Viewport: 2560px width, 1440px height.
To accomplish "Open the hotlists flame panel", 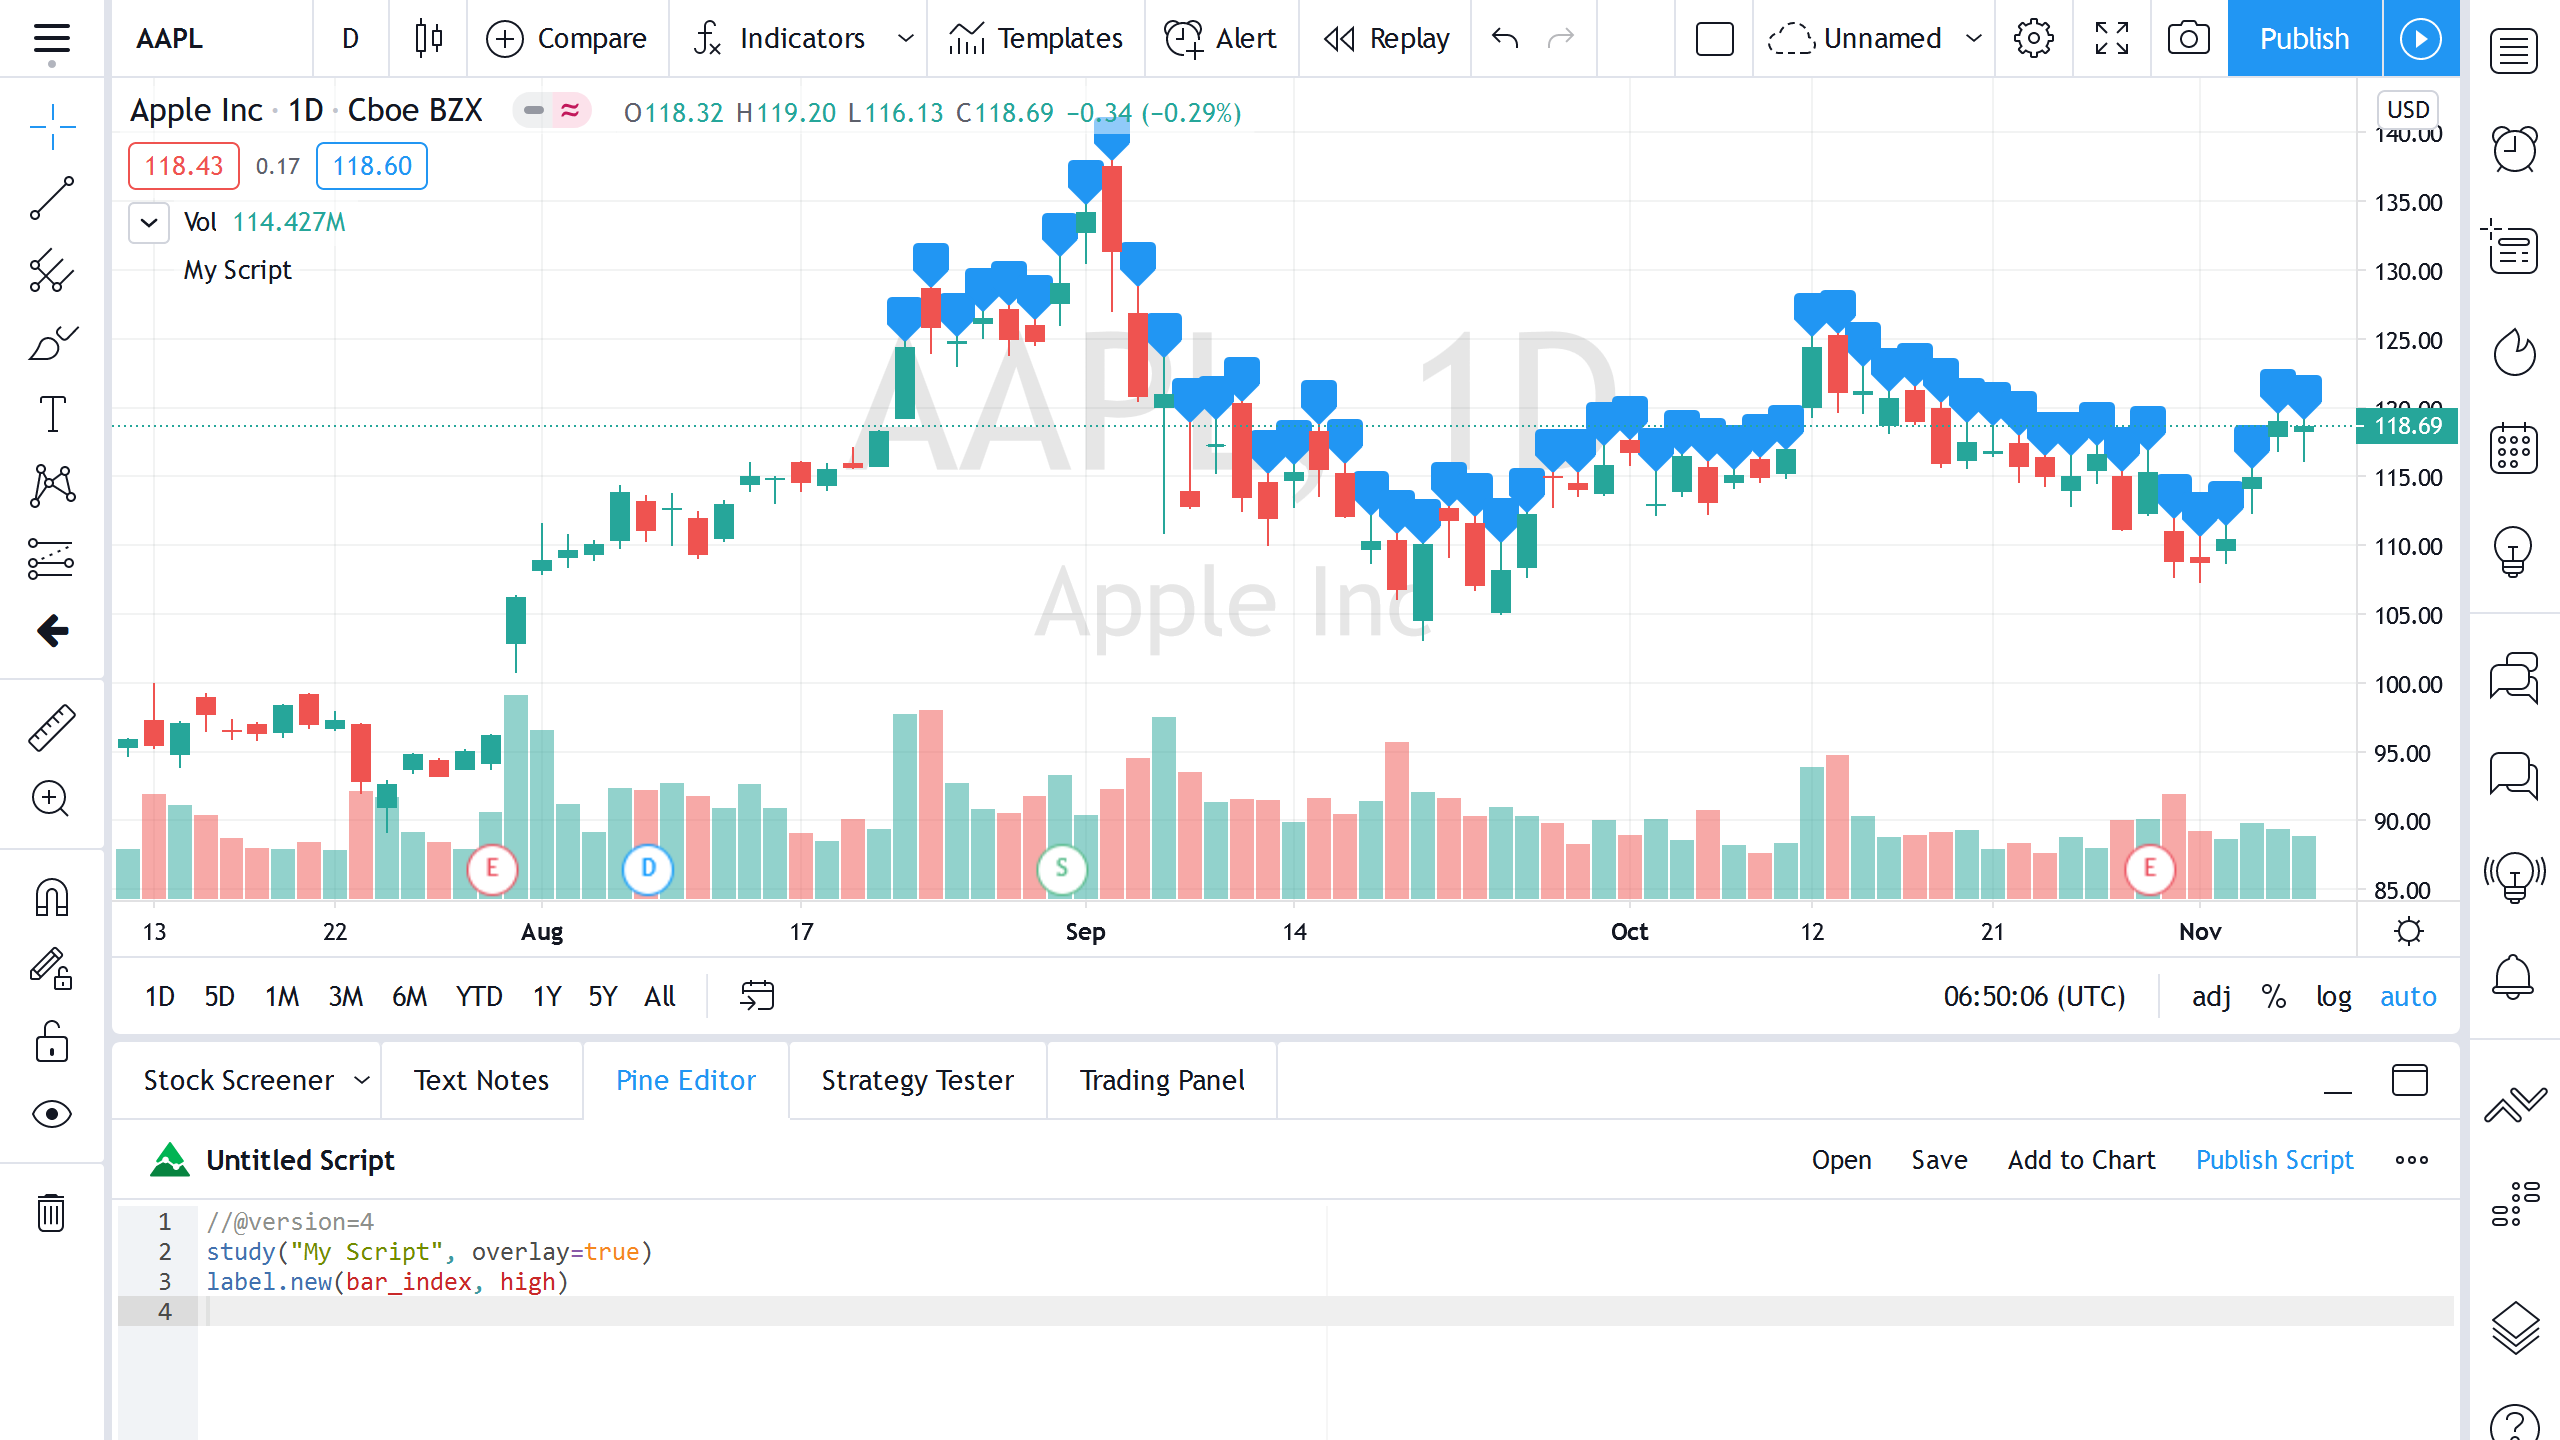I will coord(2514,351).
